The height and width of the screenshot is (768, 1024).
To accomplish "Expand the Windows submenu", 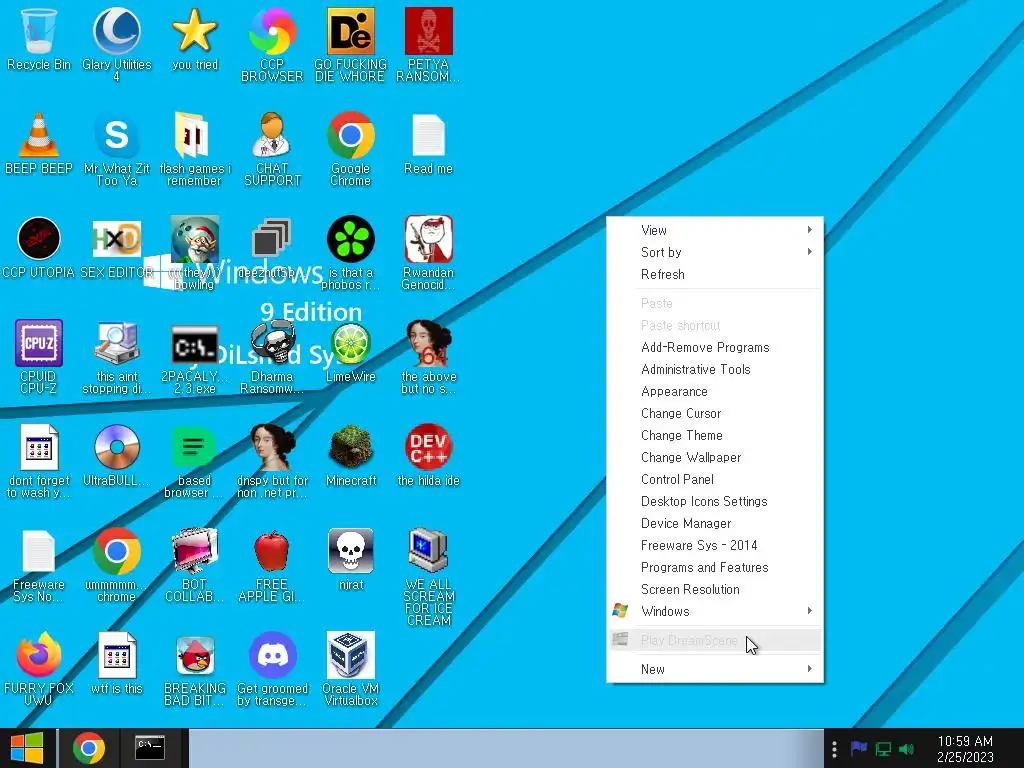I will [714, 611].
